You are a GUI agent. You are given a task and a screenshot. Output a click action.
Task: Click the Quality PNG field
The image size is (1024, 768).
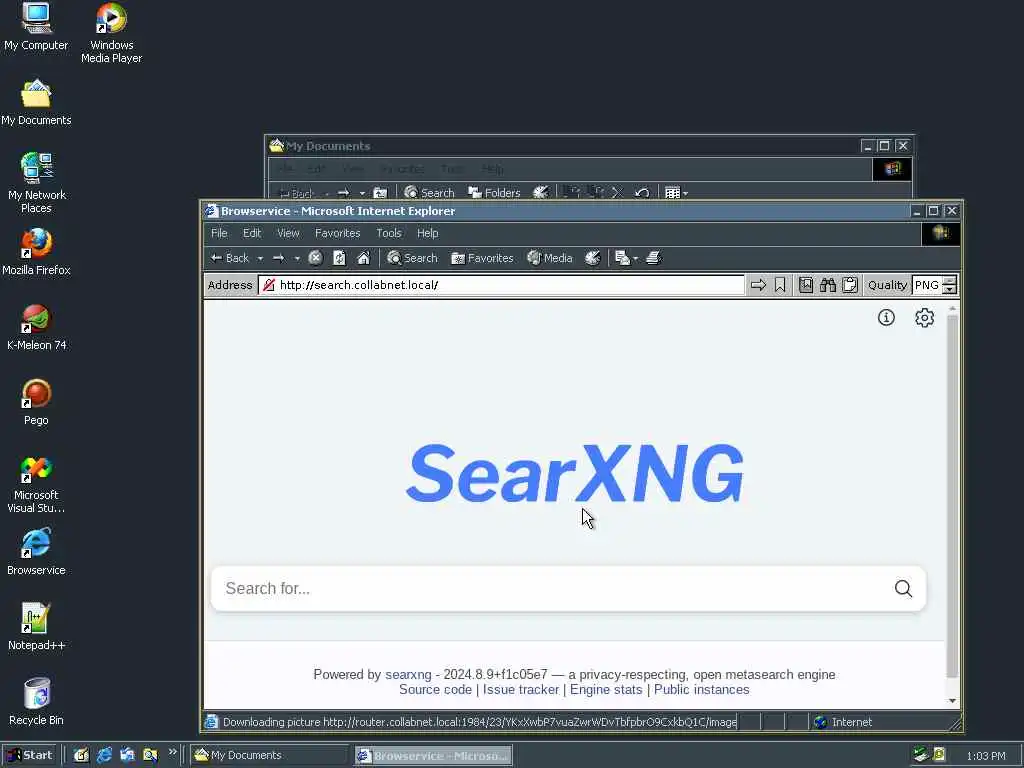pyautogui.click(x=927, y=285)
